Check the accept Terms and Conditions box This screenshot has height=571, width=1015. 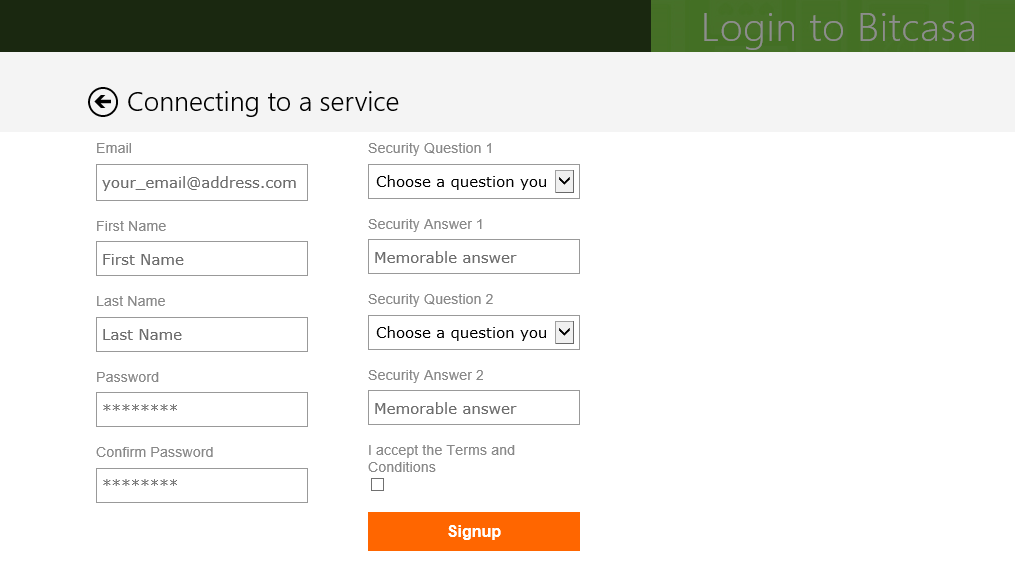pyautogui.click(x=377, y=485)
